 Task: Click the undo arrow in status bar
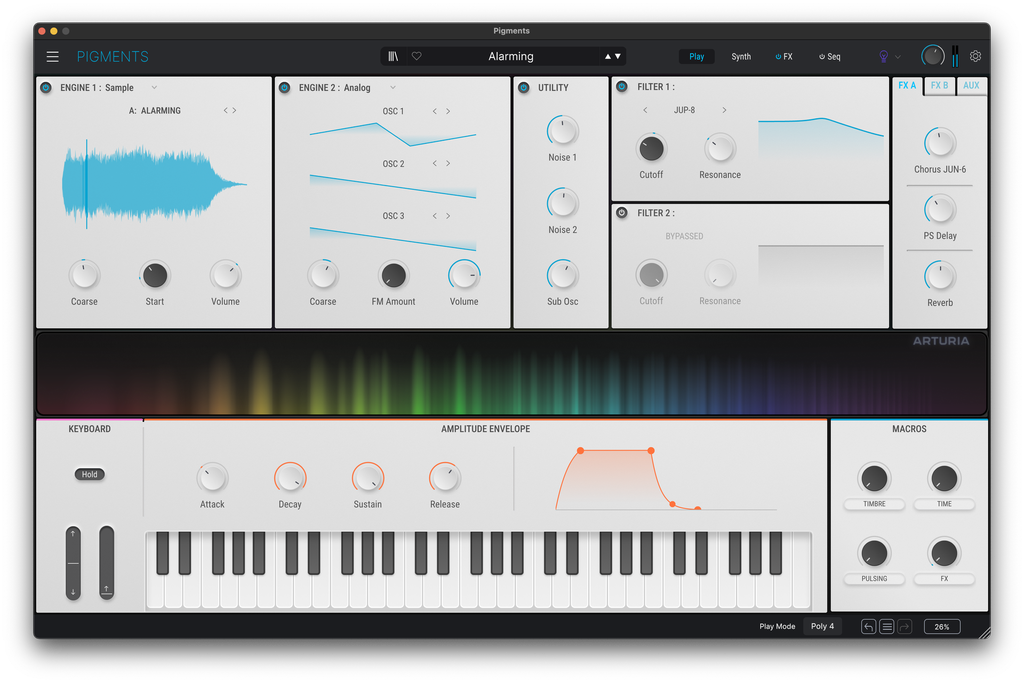tap(869, 627)
